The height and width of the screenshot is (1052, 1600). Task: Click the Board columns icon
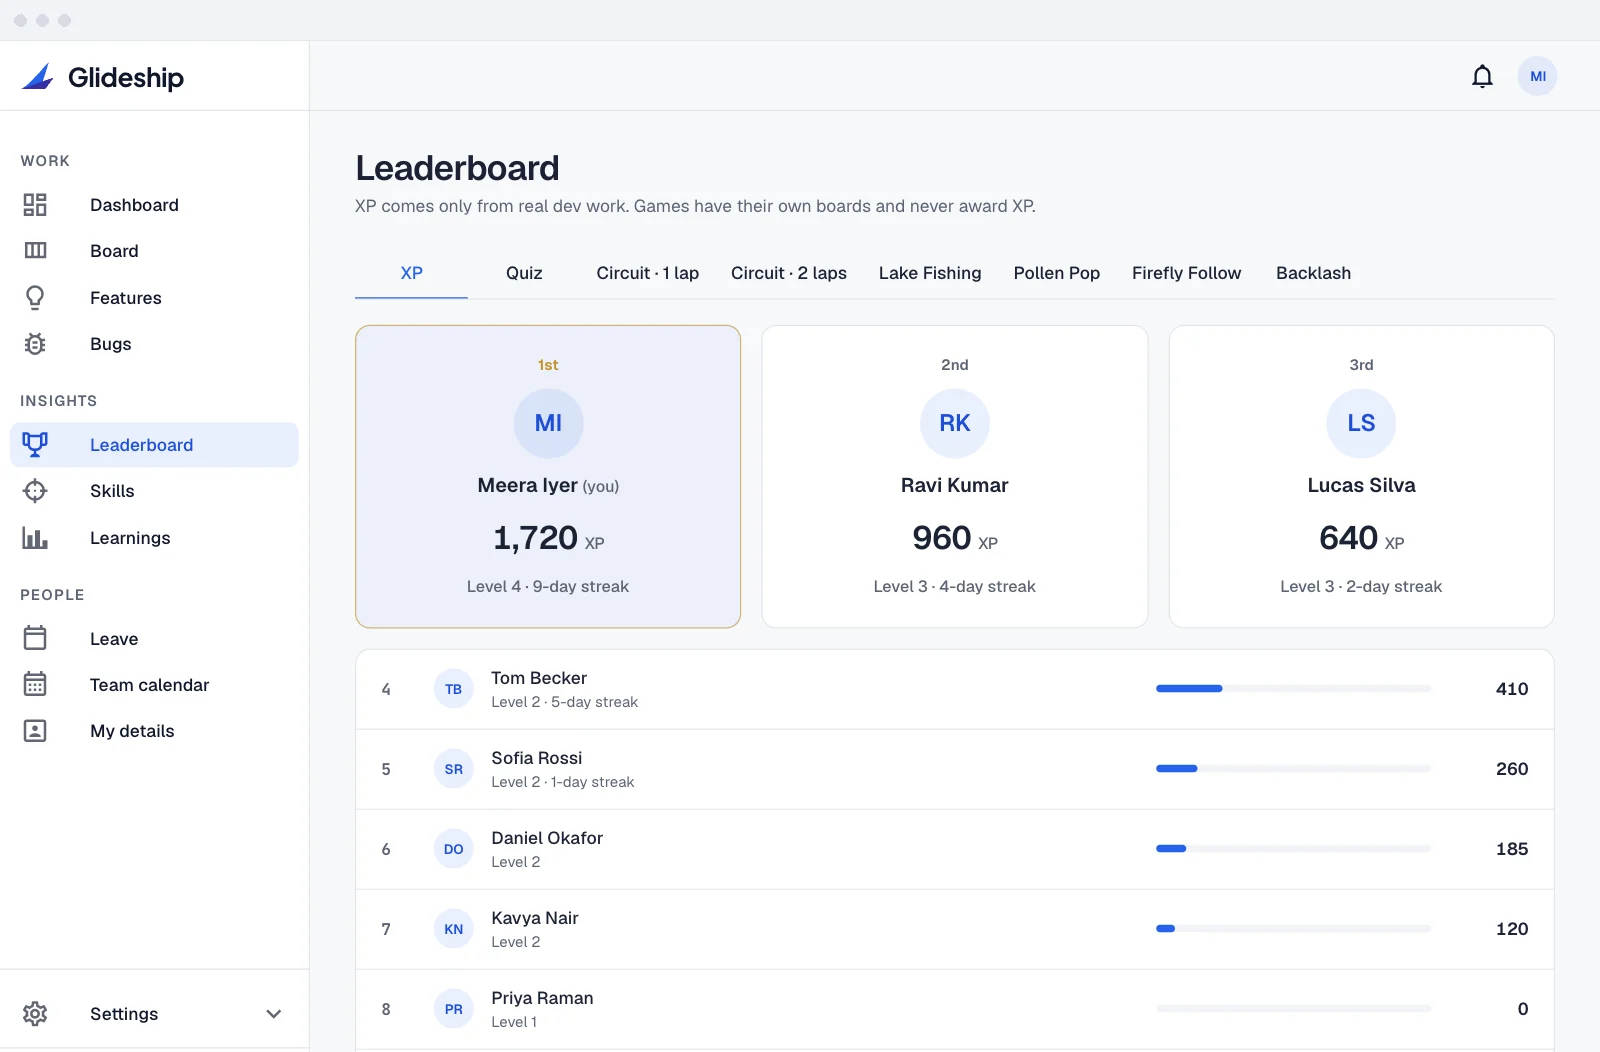(35, 251)
